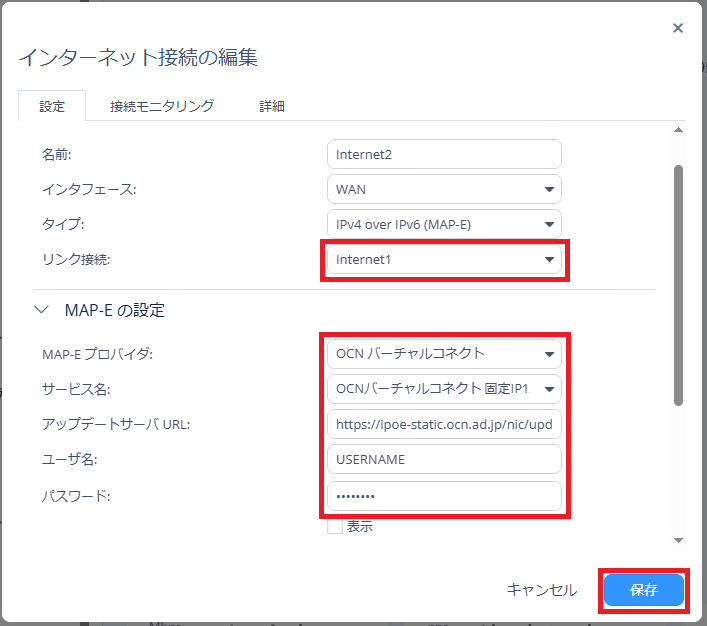
Task: Open the インタフェース dropdown showing WAN
Action: (x=444, y=189)
